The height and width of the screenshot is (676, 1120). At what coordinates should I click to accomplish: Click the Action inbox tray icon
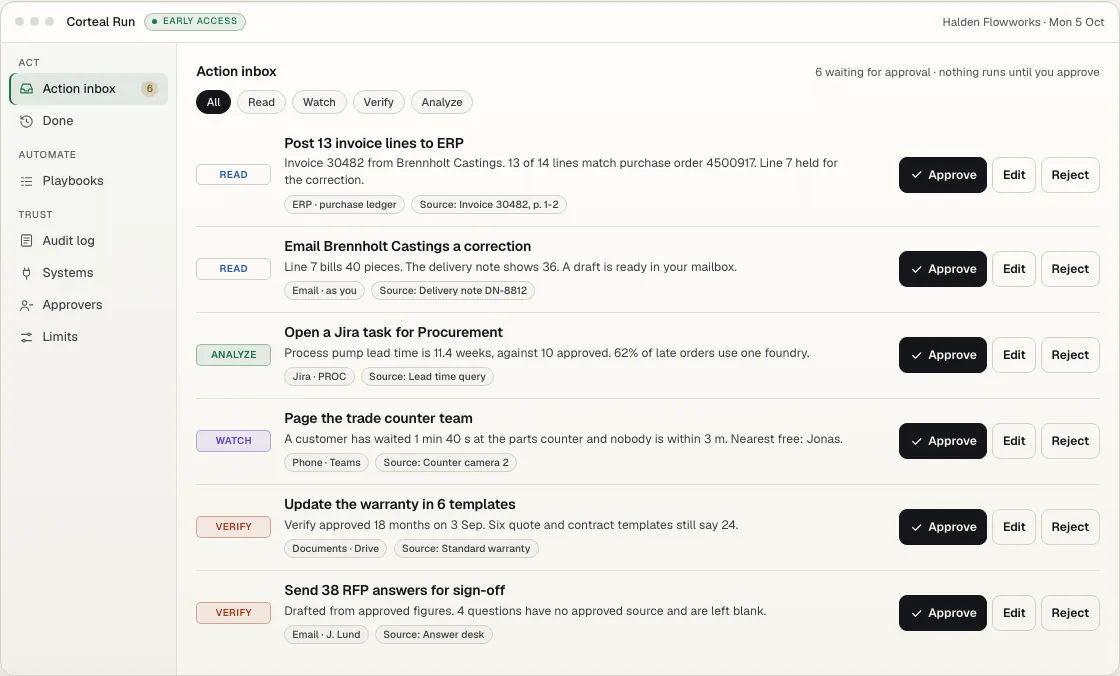tap(26, 89)
